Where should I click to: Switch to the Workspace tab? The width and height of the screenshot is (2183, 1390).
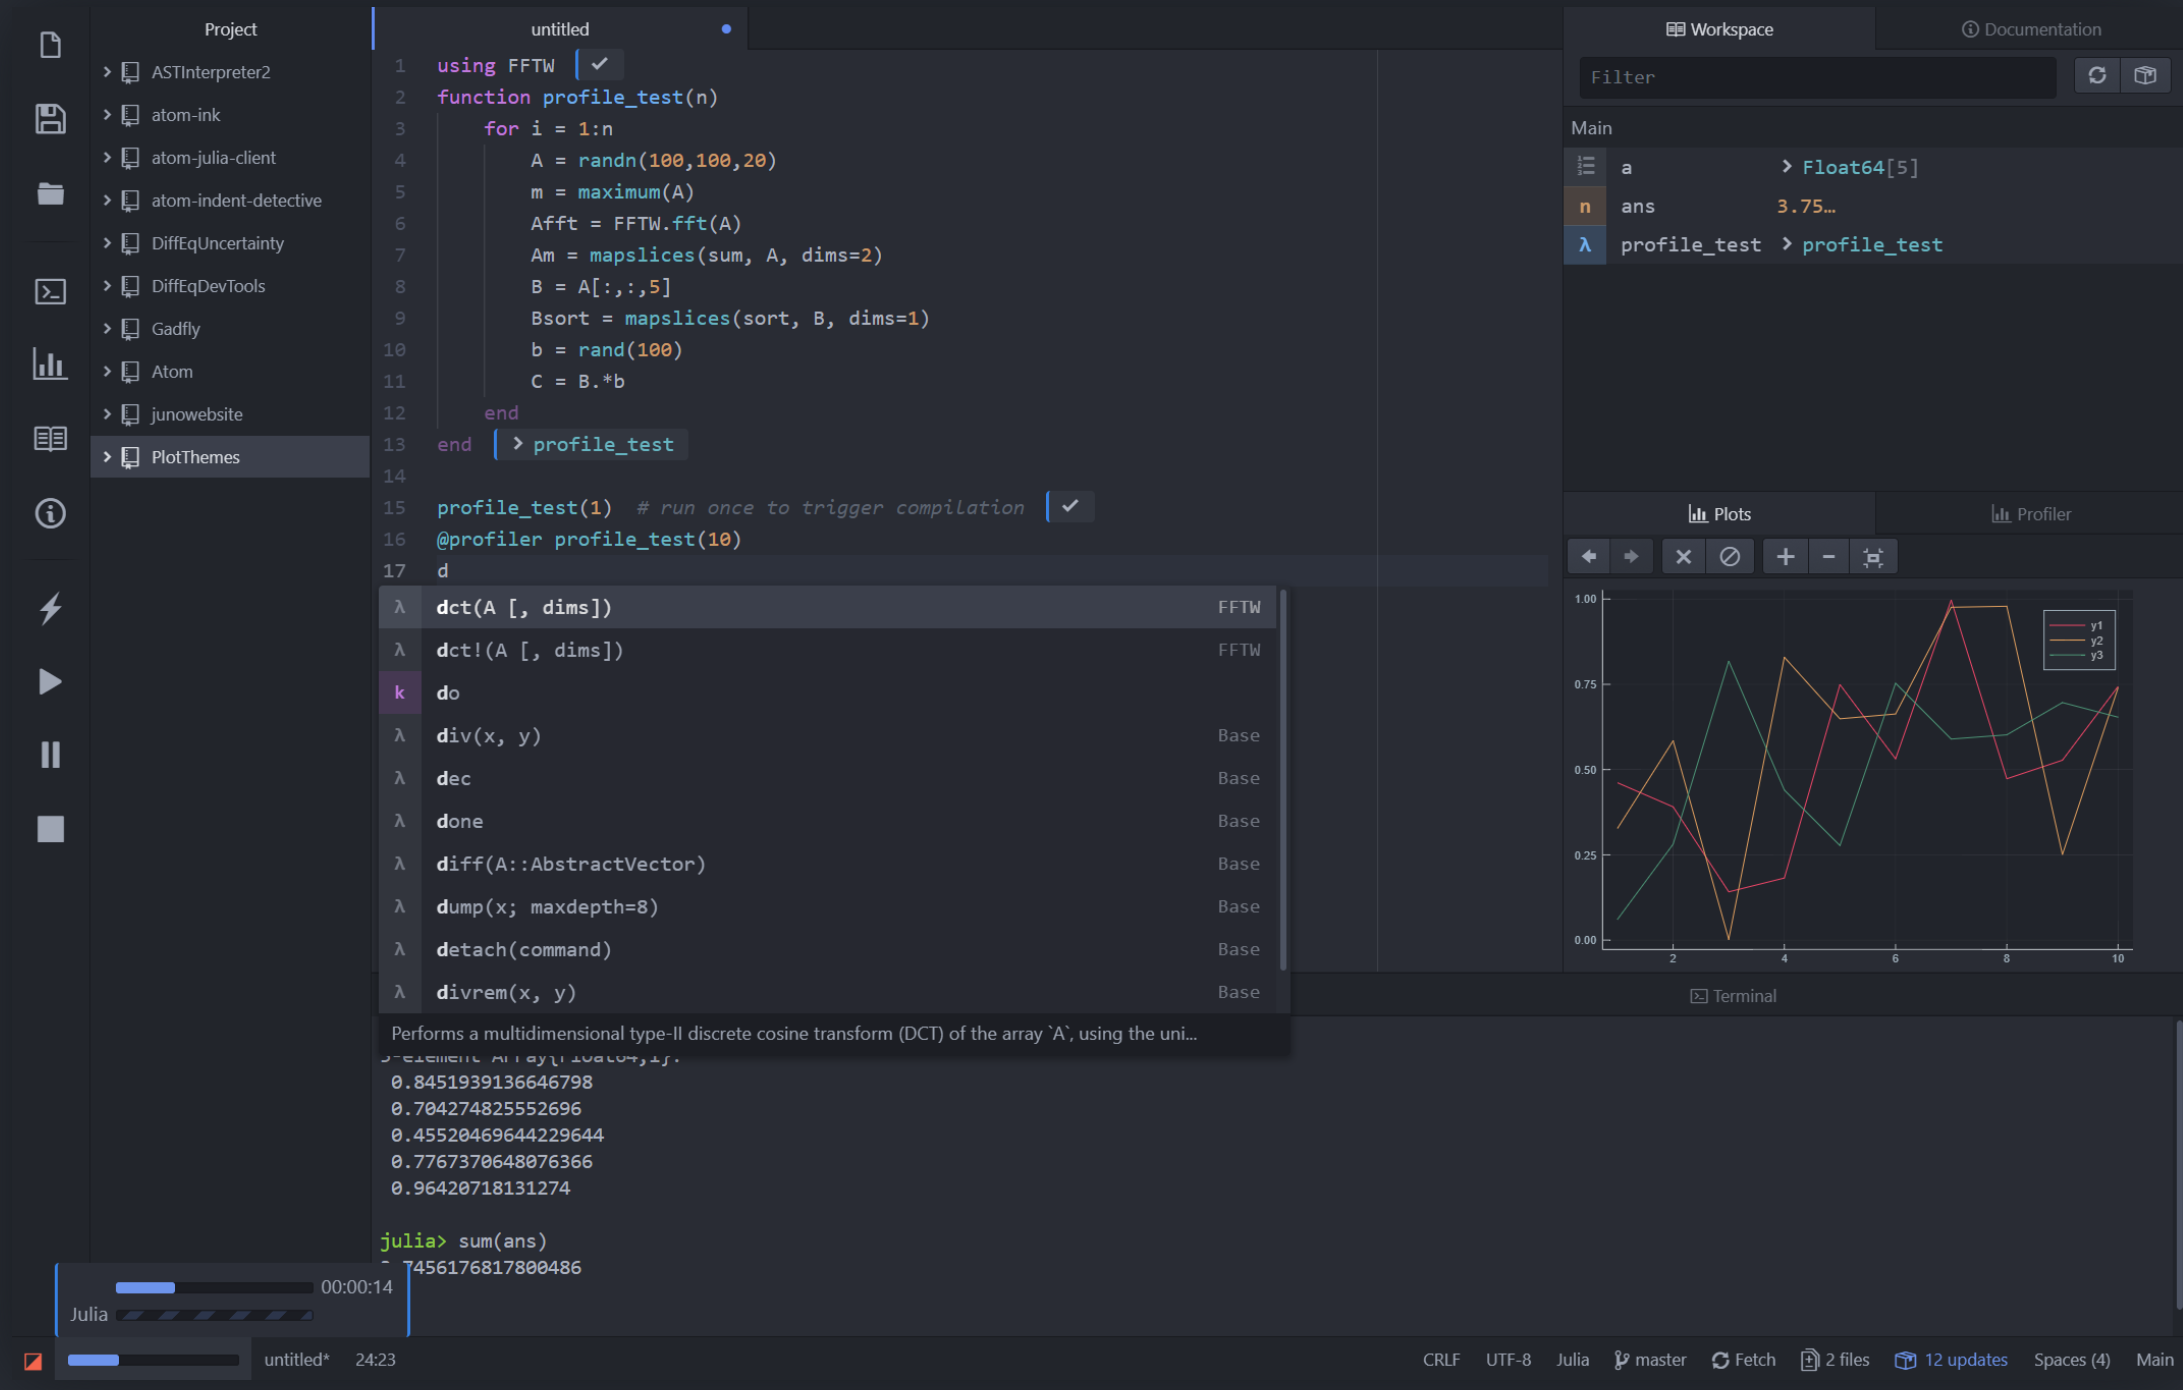(x=1719, y=29)
